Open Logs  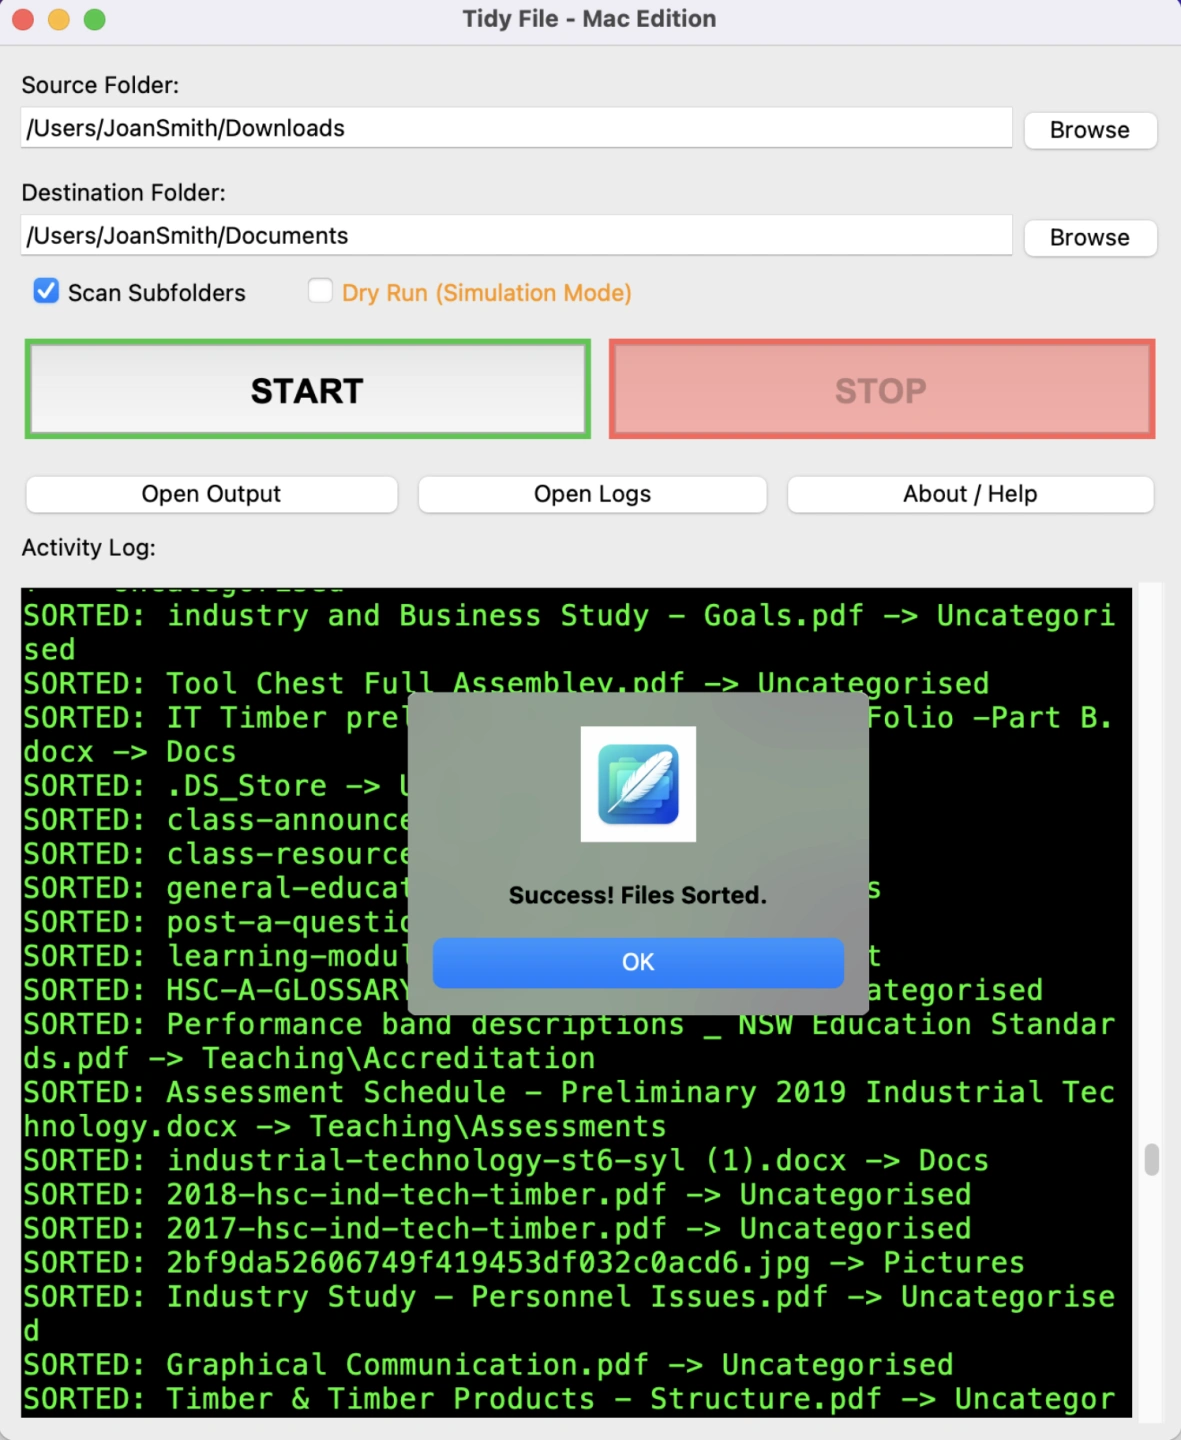tap(592, 494)
